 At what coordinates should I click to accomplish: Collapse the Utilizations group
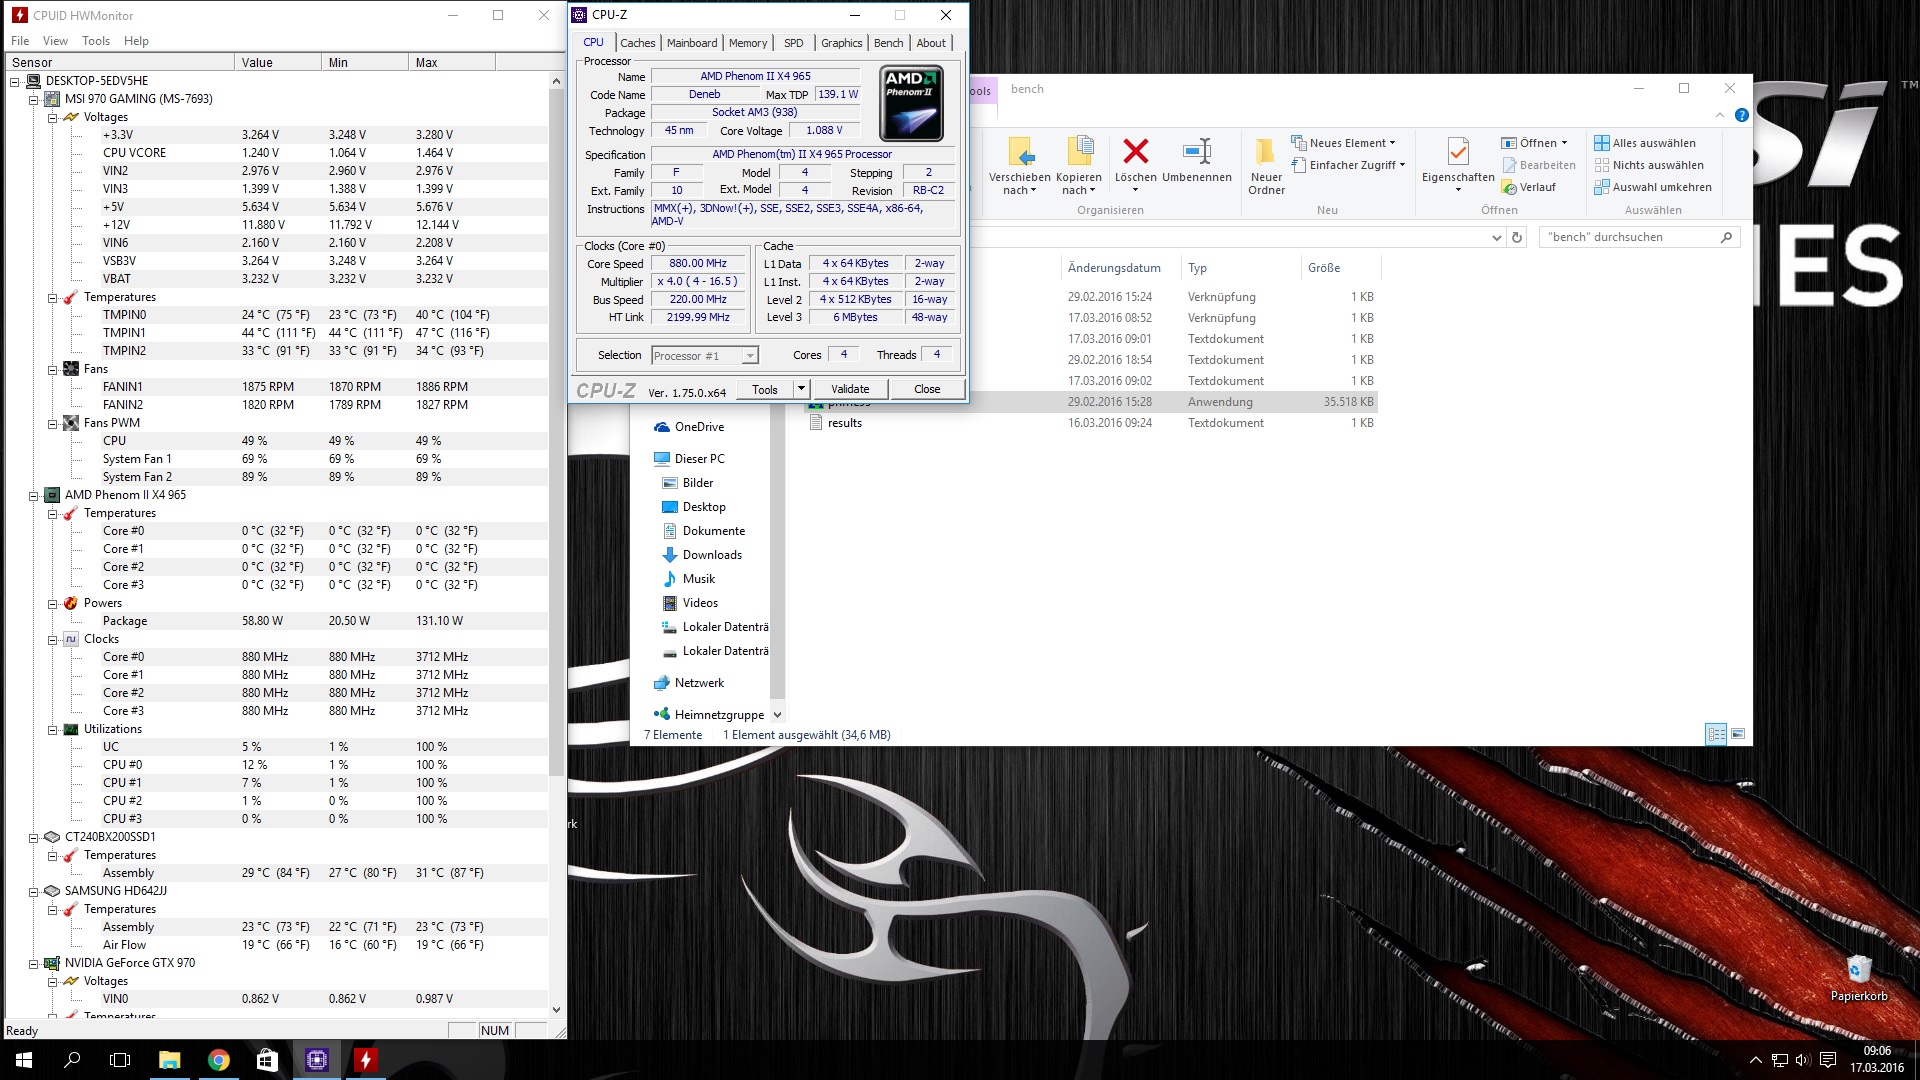tap(52, 729)
